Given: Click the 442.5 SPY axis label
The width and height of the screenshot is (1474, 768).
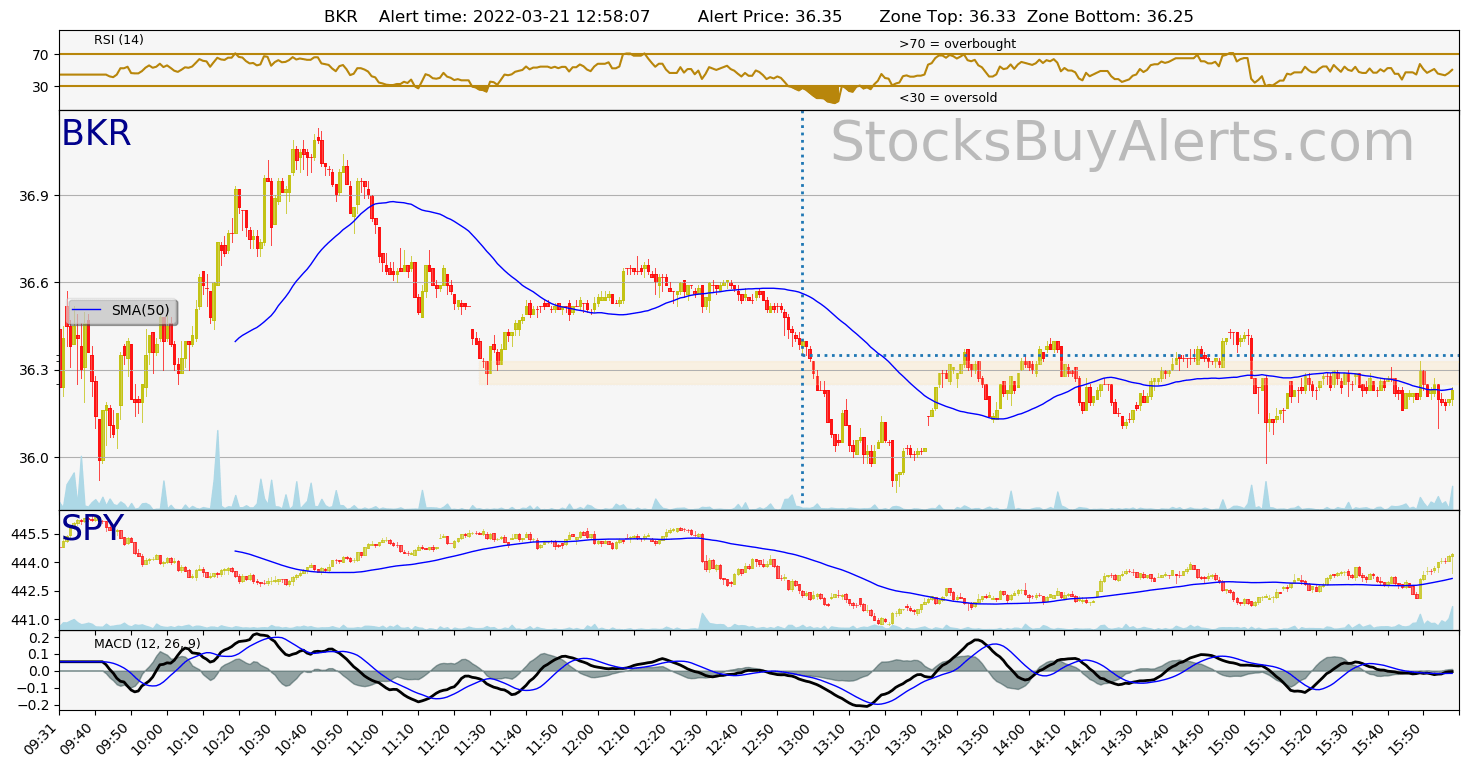Looking at the screenshot, I should 30,592.
